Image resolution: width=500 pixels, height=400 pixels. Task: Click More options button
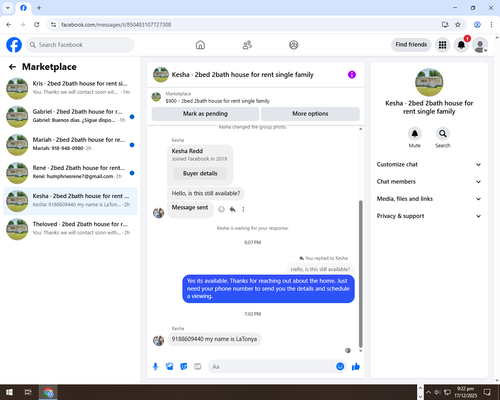click(310, 114)
